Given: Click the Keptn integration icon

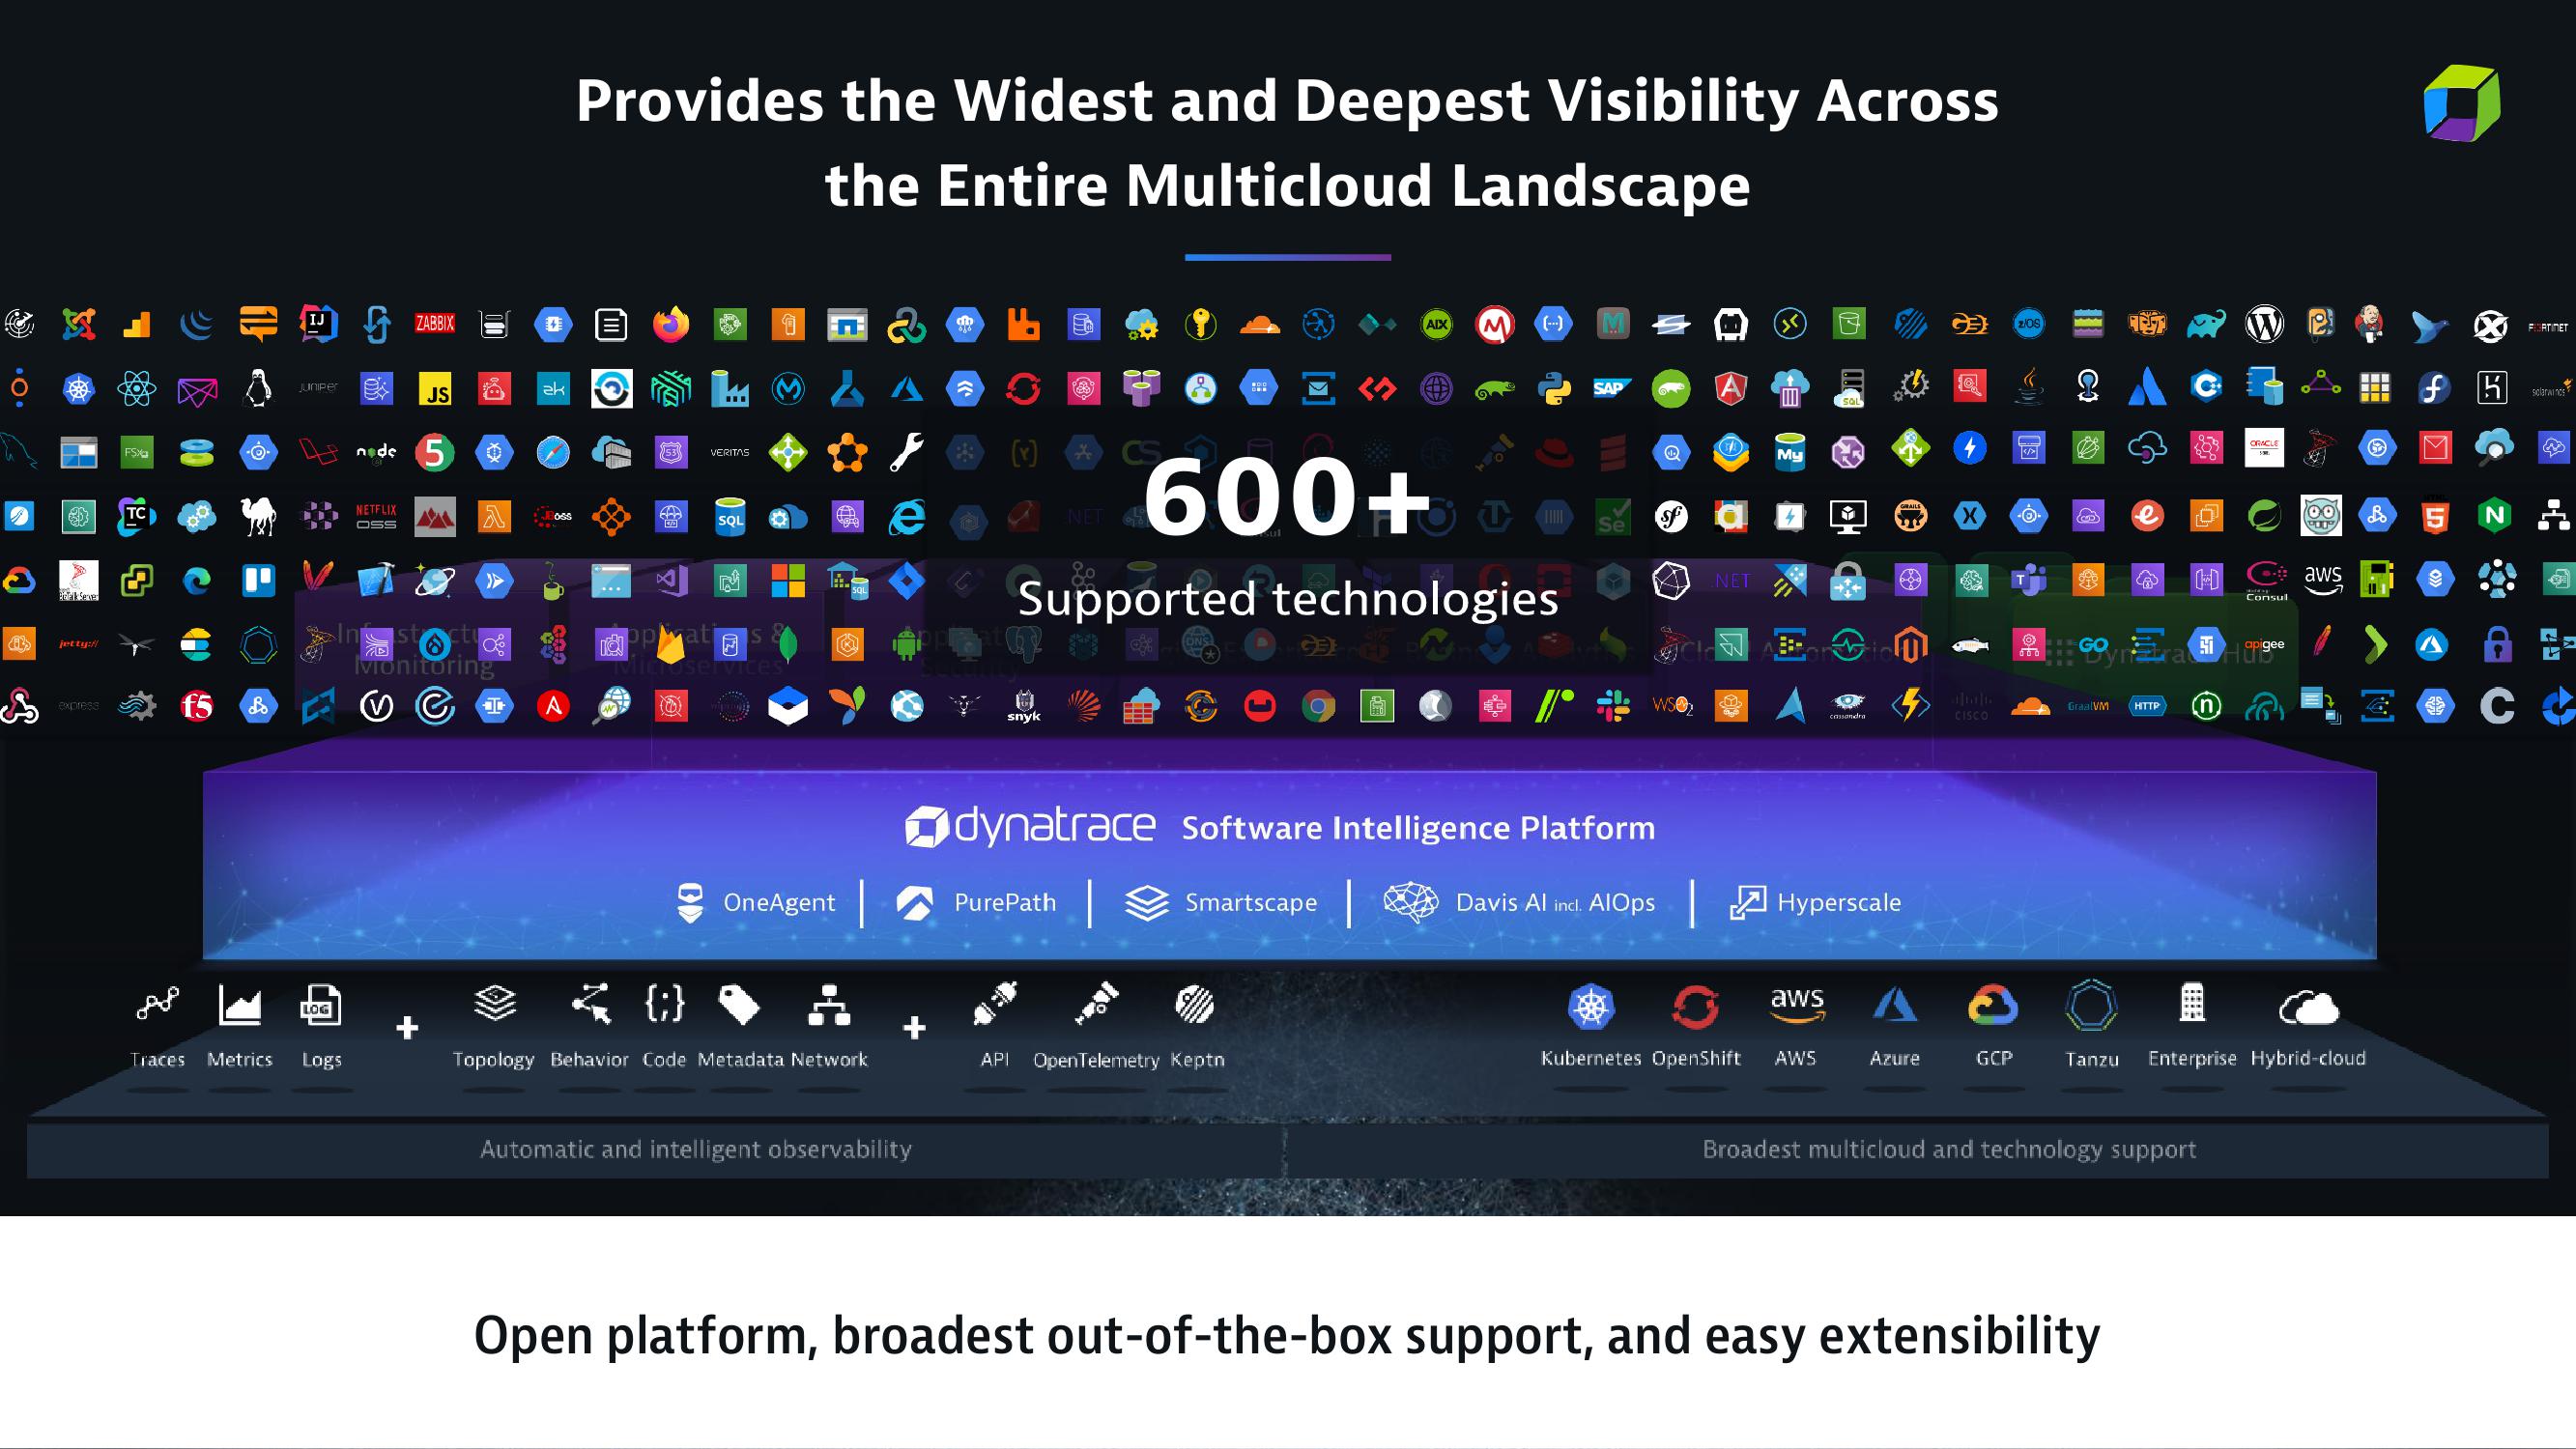Looking at the screenshot, I should tap(1194, 1005).
